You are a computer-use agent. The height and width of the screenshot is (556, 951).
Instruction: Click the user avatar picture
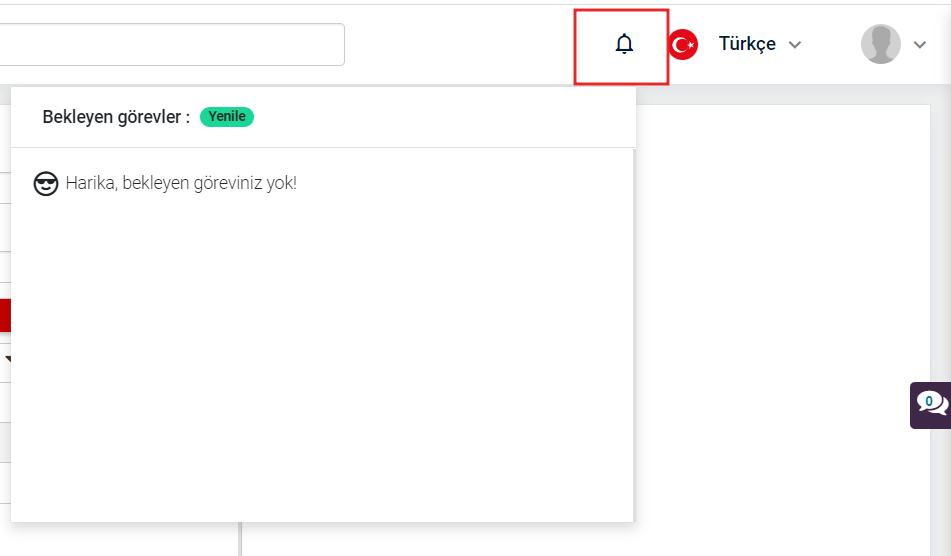(881, 44)
